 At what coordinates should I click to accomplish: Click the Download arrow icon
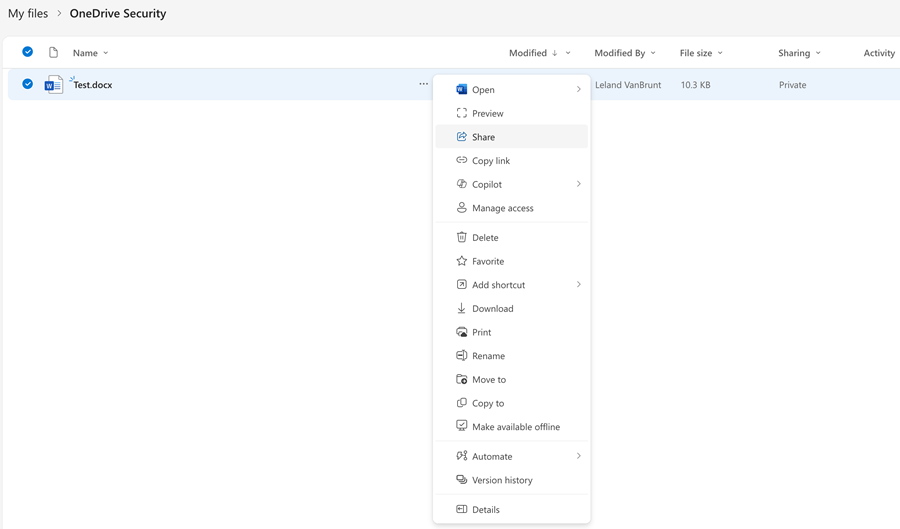[x=461, y=308]
